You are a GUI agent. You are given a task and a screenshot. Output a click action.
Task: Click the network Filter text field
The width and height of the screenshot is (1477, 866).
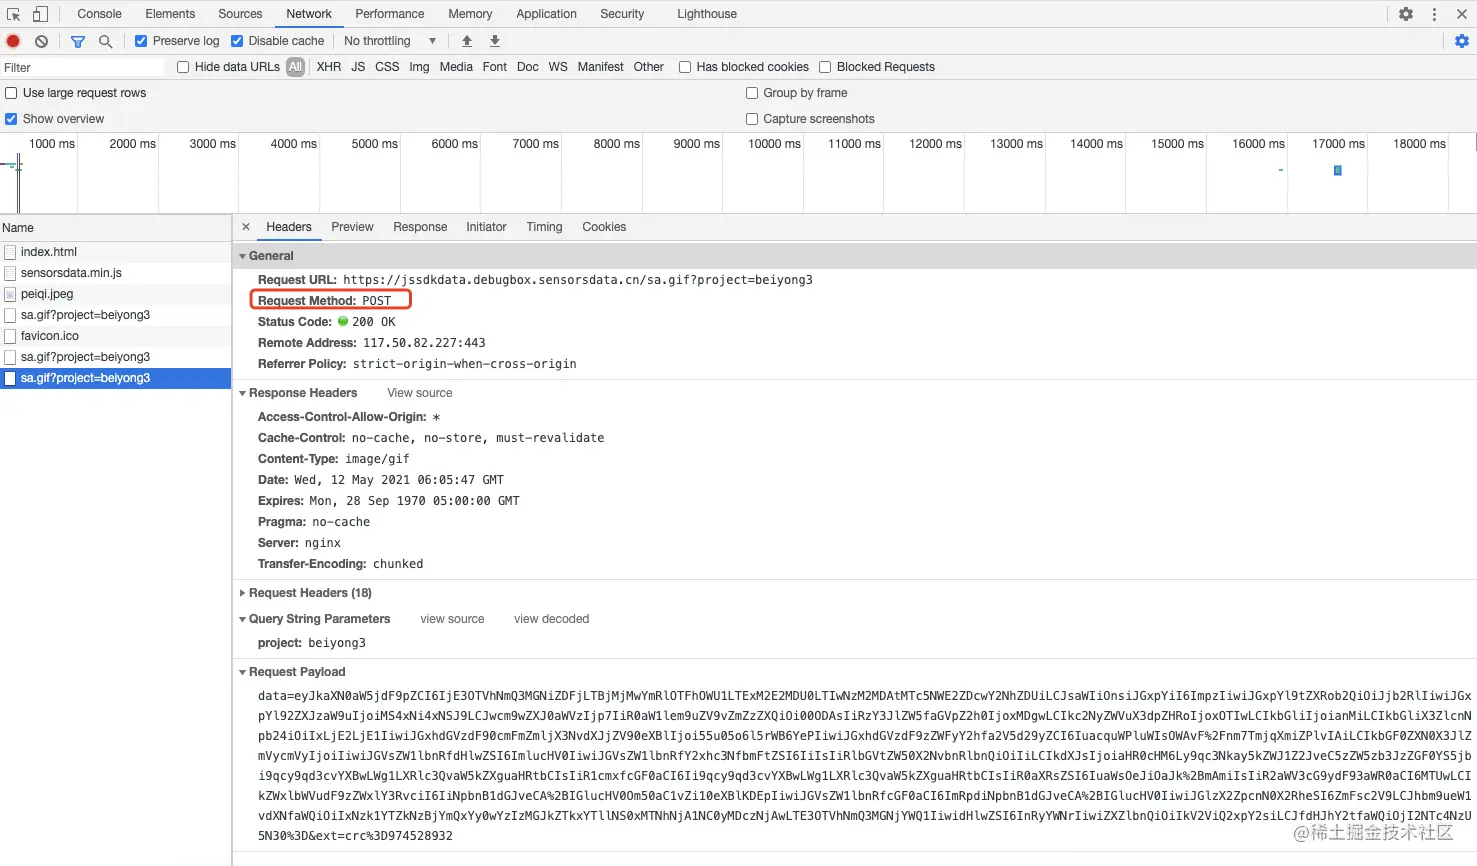(83, 67)
